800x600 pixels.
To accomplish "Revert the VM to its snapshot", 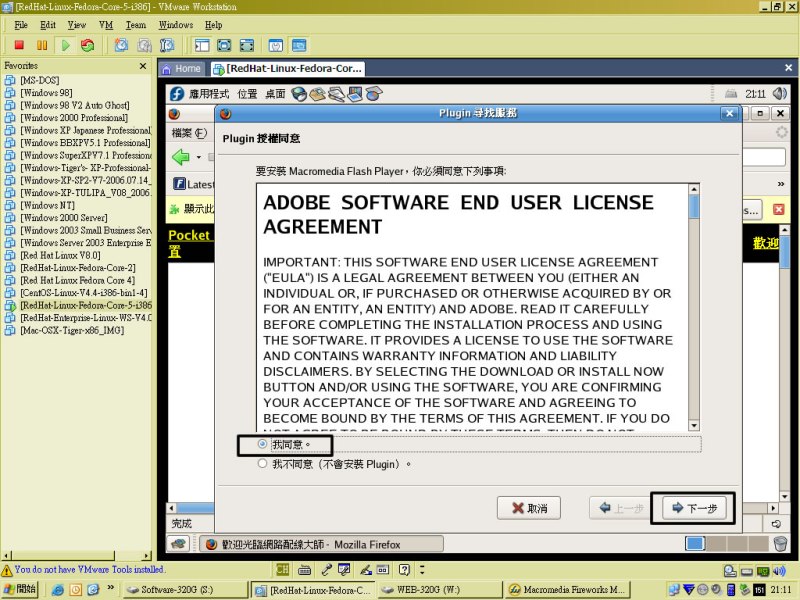I will [x=144, y=45].
